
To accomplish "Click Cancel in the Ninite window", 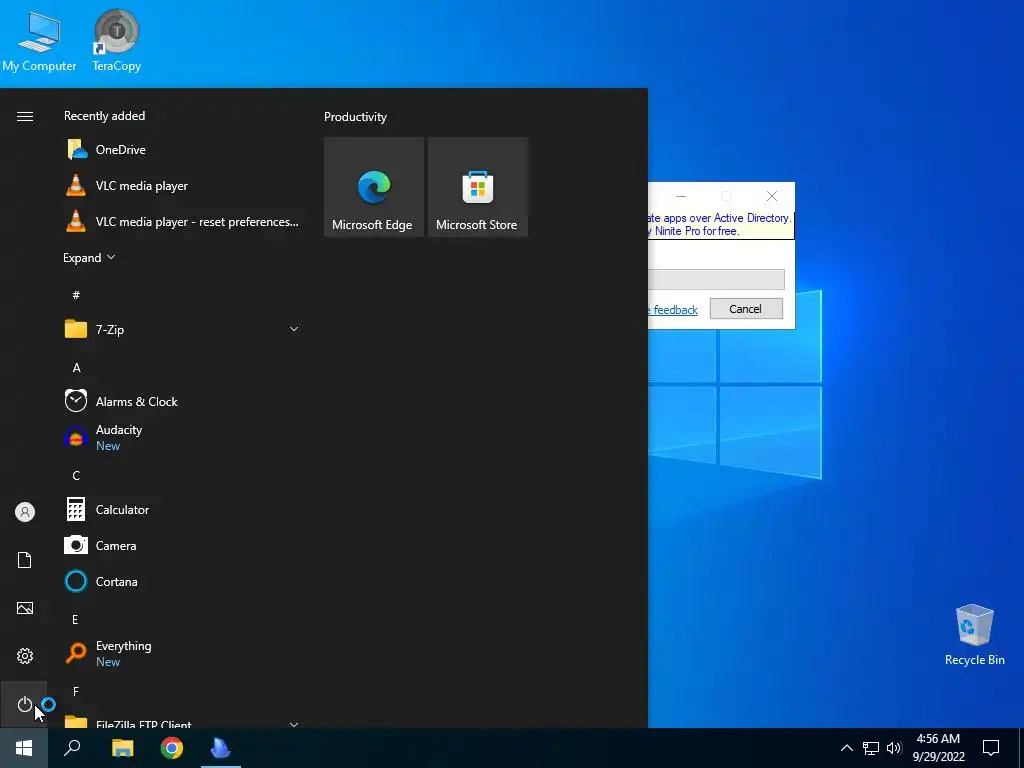I will click(746, 309).
